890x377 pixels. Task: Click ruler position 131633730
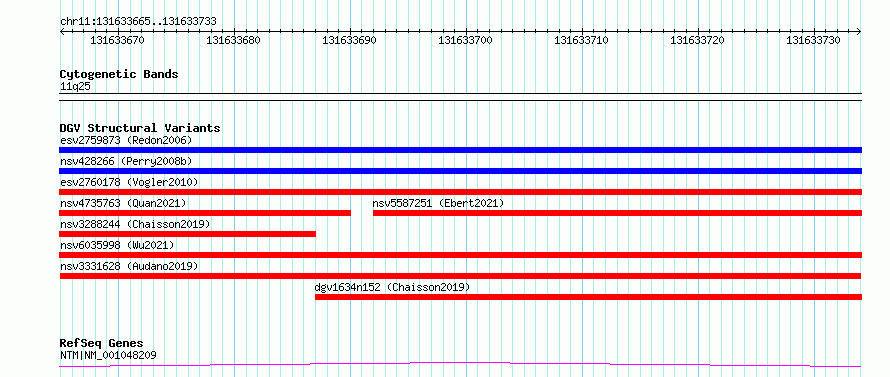813,40
